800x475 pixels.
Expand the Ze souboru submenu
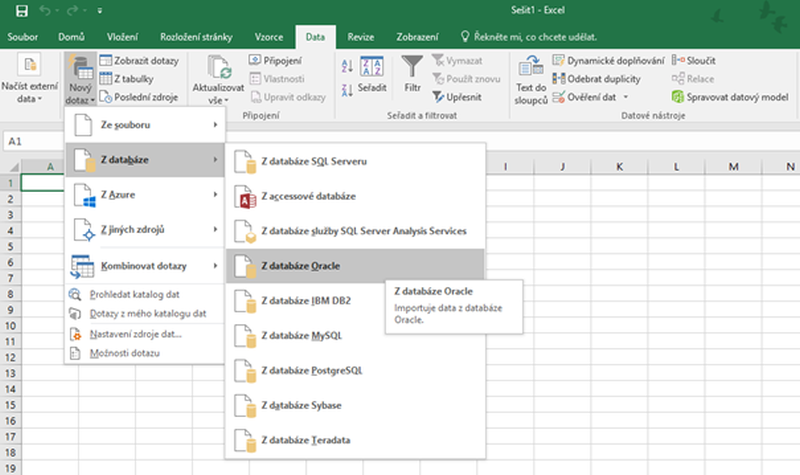[x=145, y=124]
